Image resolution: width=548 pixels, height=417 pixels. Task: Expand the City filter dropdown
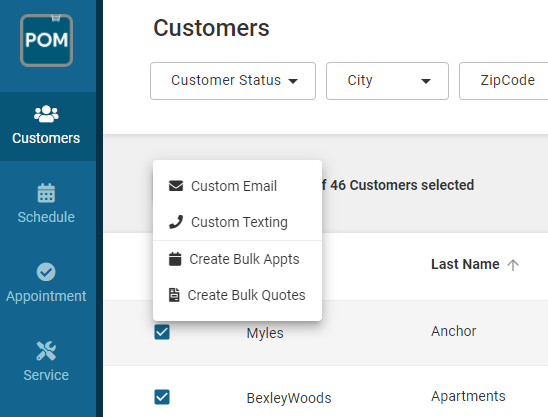[x=387, y=81]
